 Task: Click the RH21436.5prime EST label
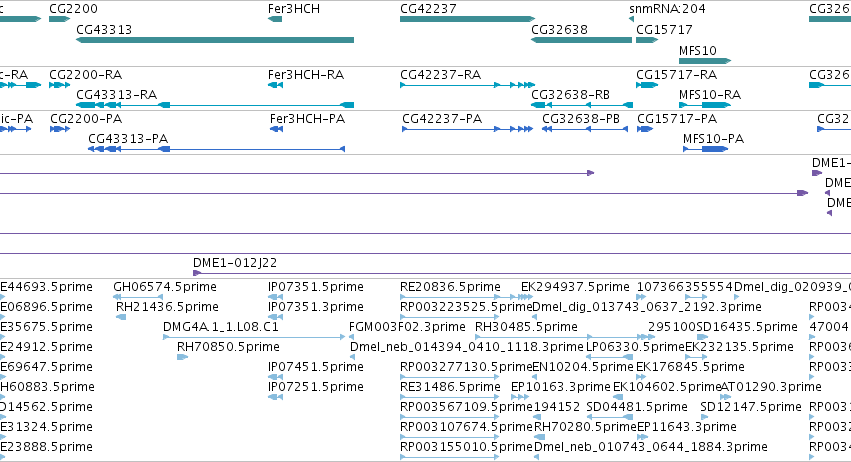(167, 307)
